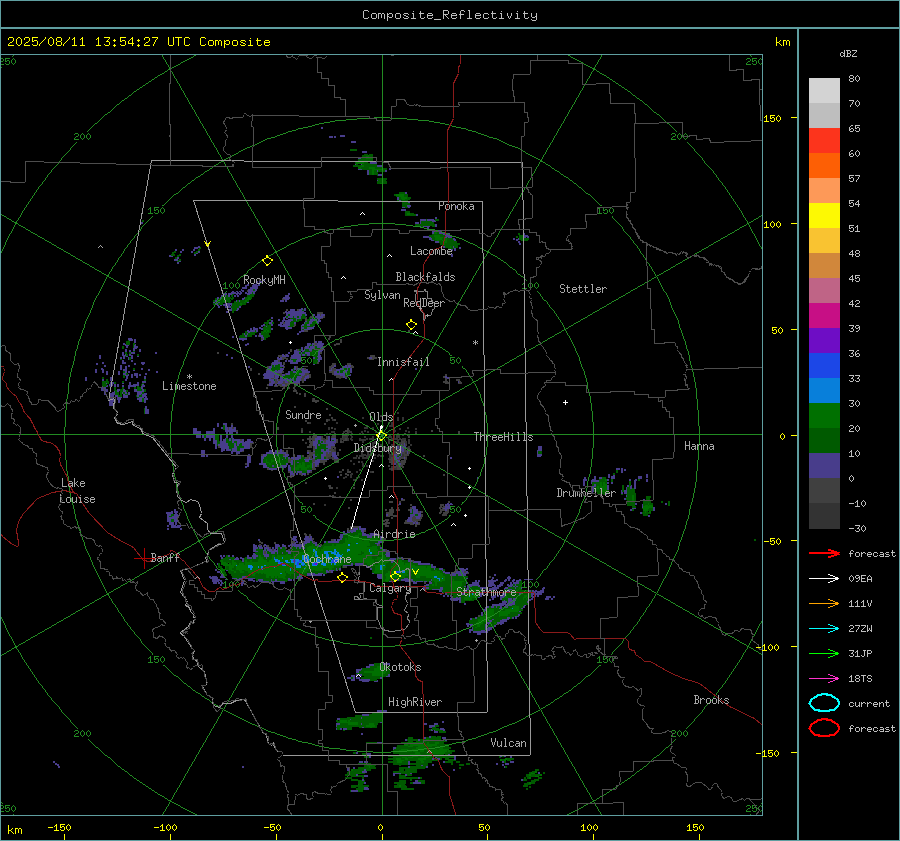Click the yellow diamond marker near RockyMH
900x841 pixels.
pyautogui.click(x=267, y=261)
